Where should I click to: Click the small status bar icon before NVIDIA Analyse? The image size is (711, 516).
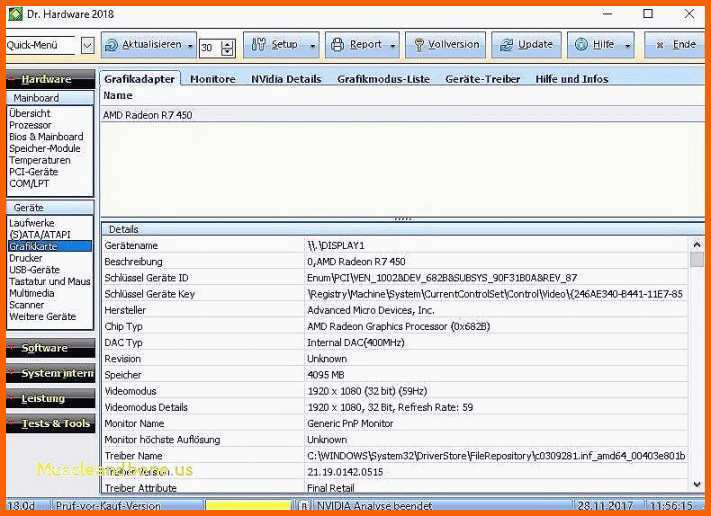[305, 506]
